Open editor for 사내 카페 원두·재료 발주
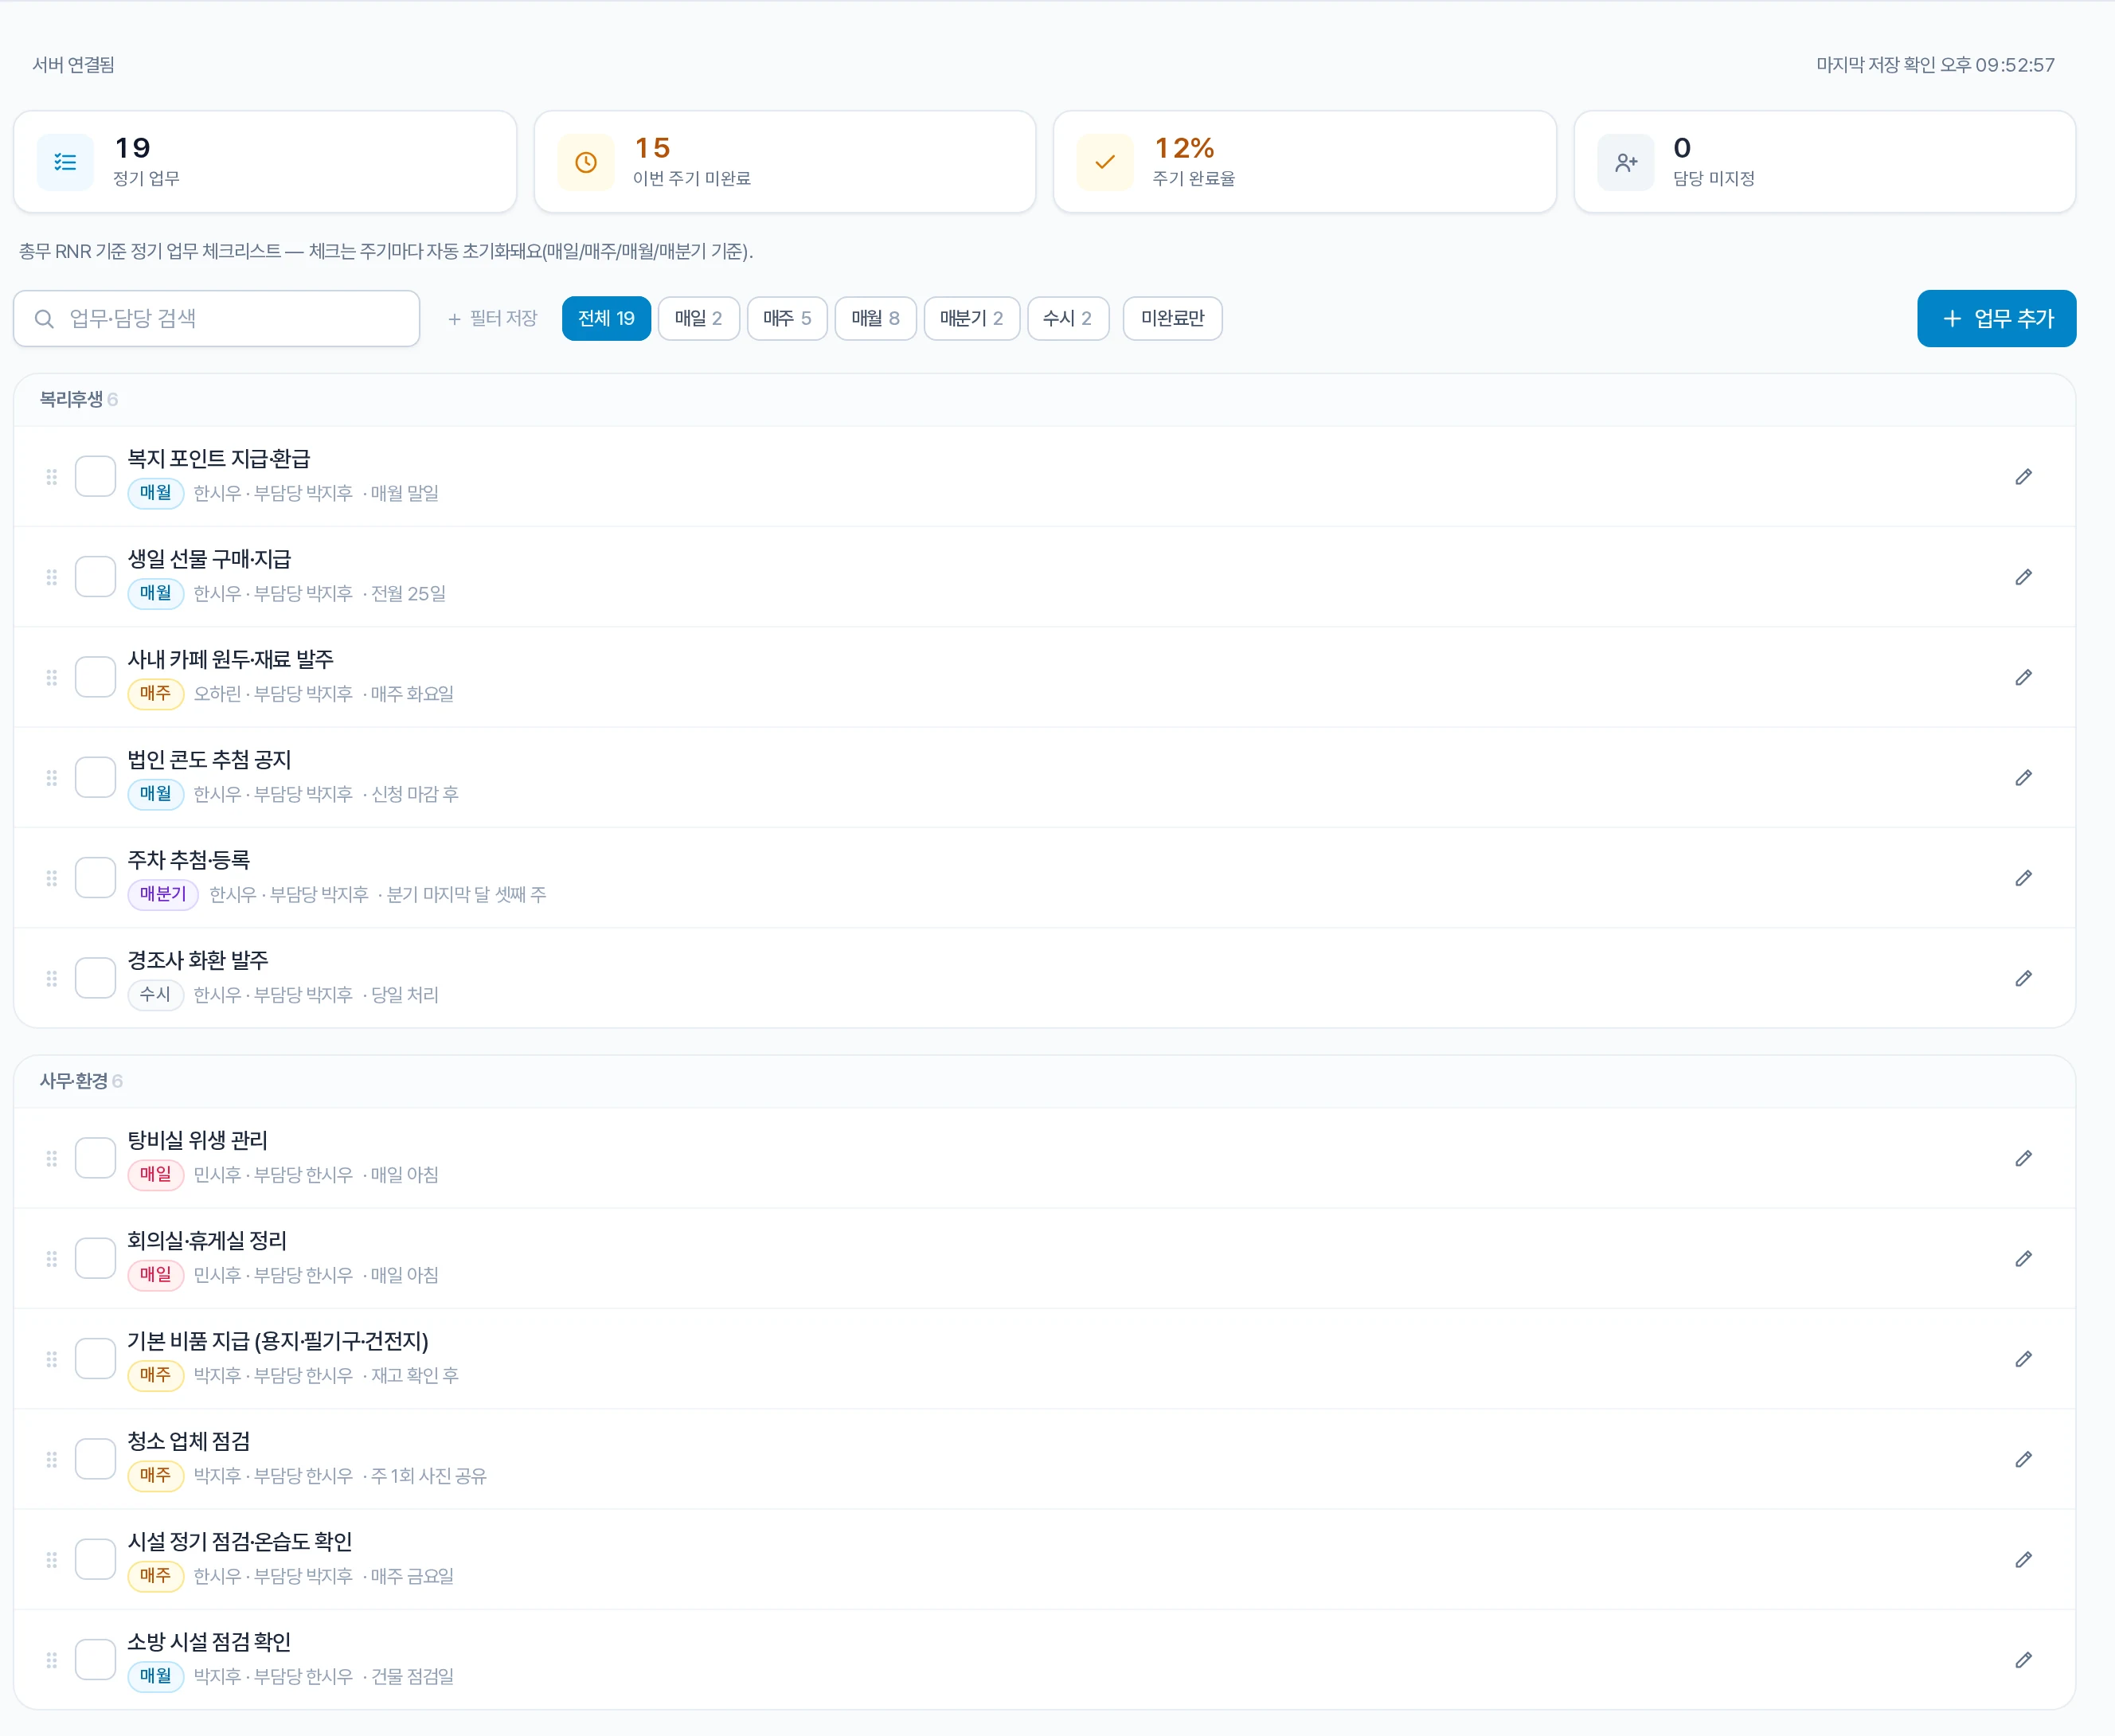The height and width of the screenshot is (1736, 2115). [2023, 677]
